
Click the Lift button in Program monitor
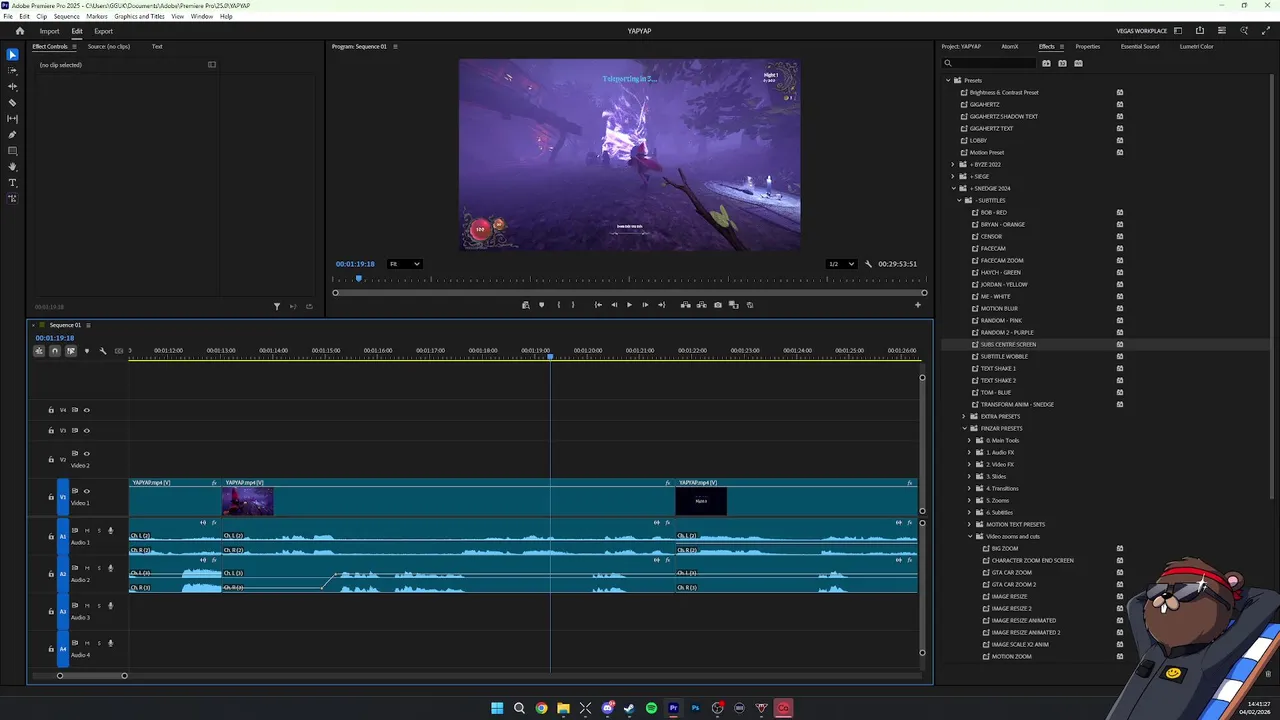tap(685, 305)
